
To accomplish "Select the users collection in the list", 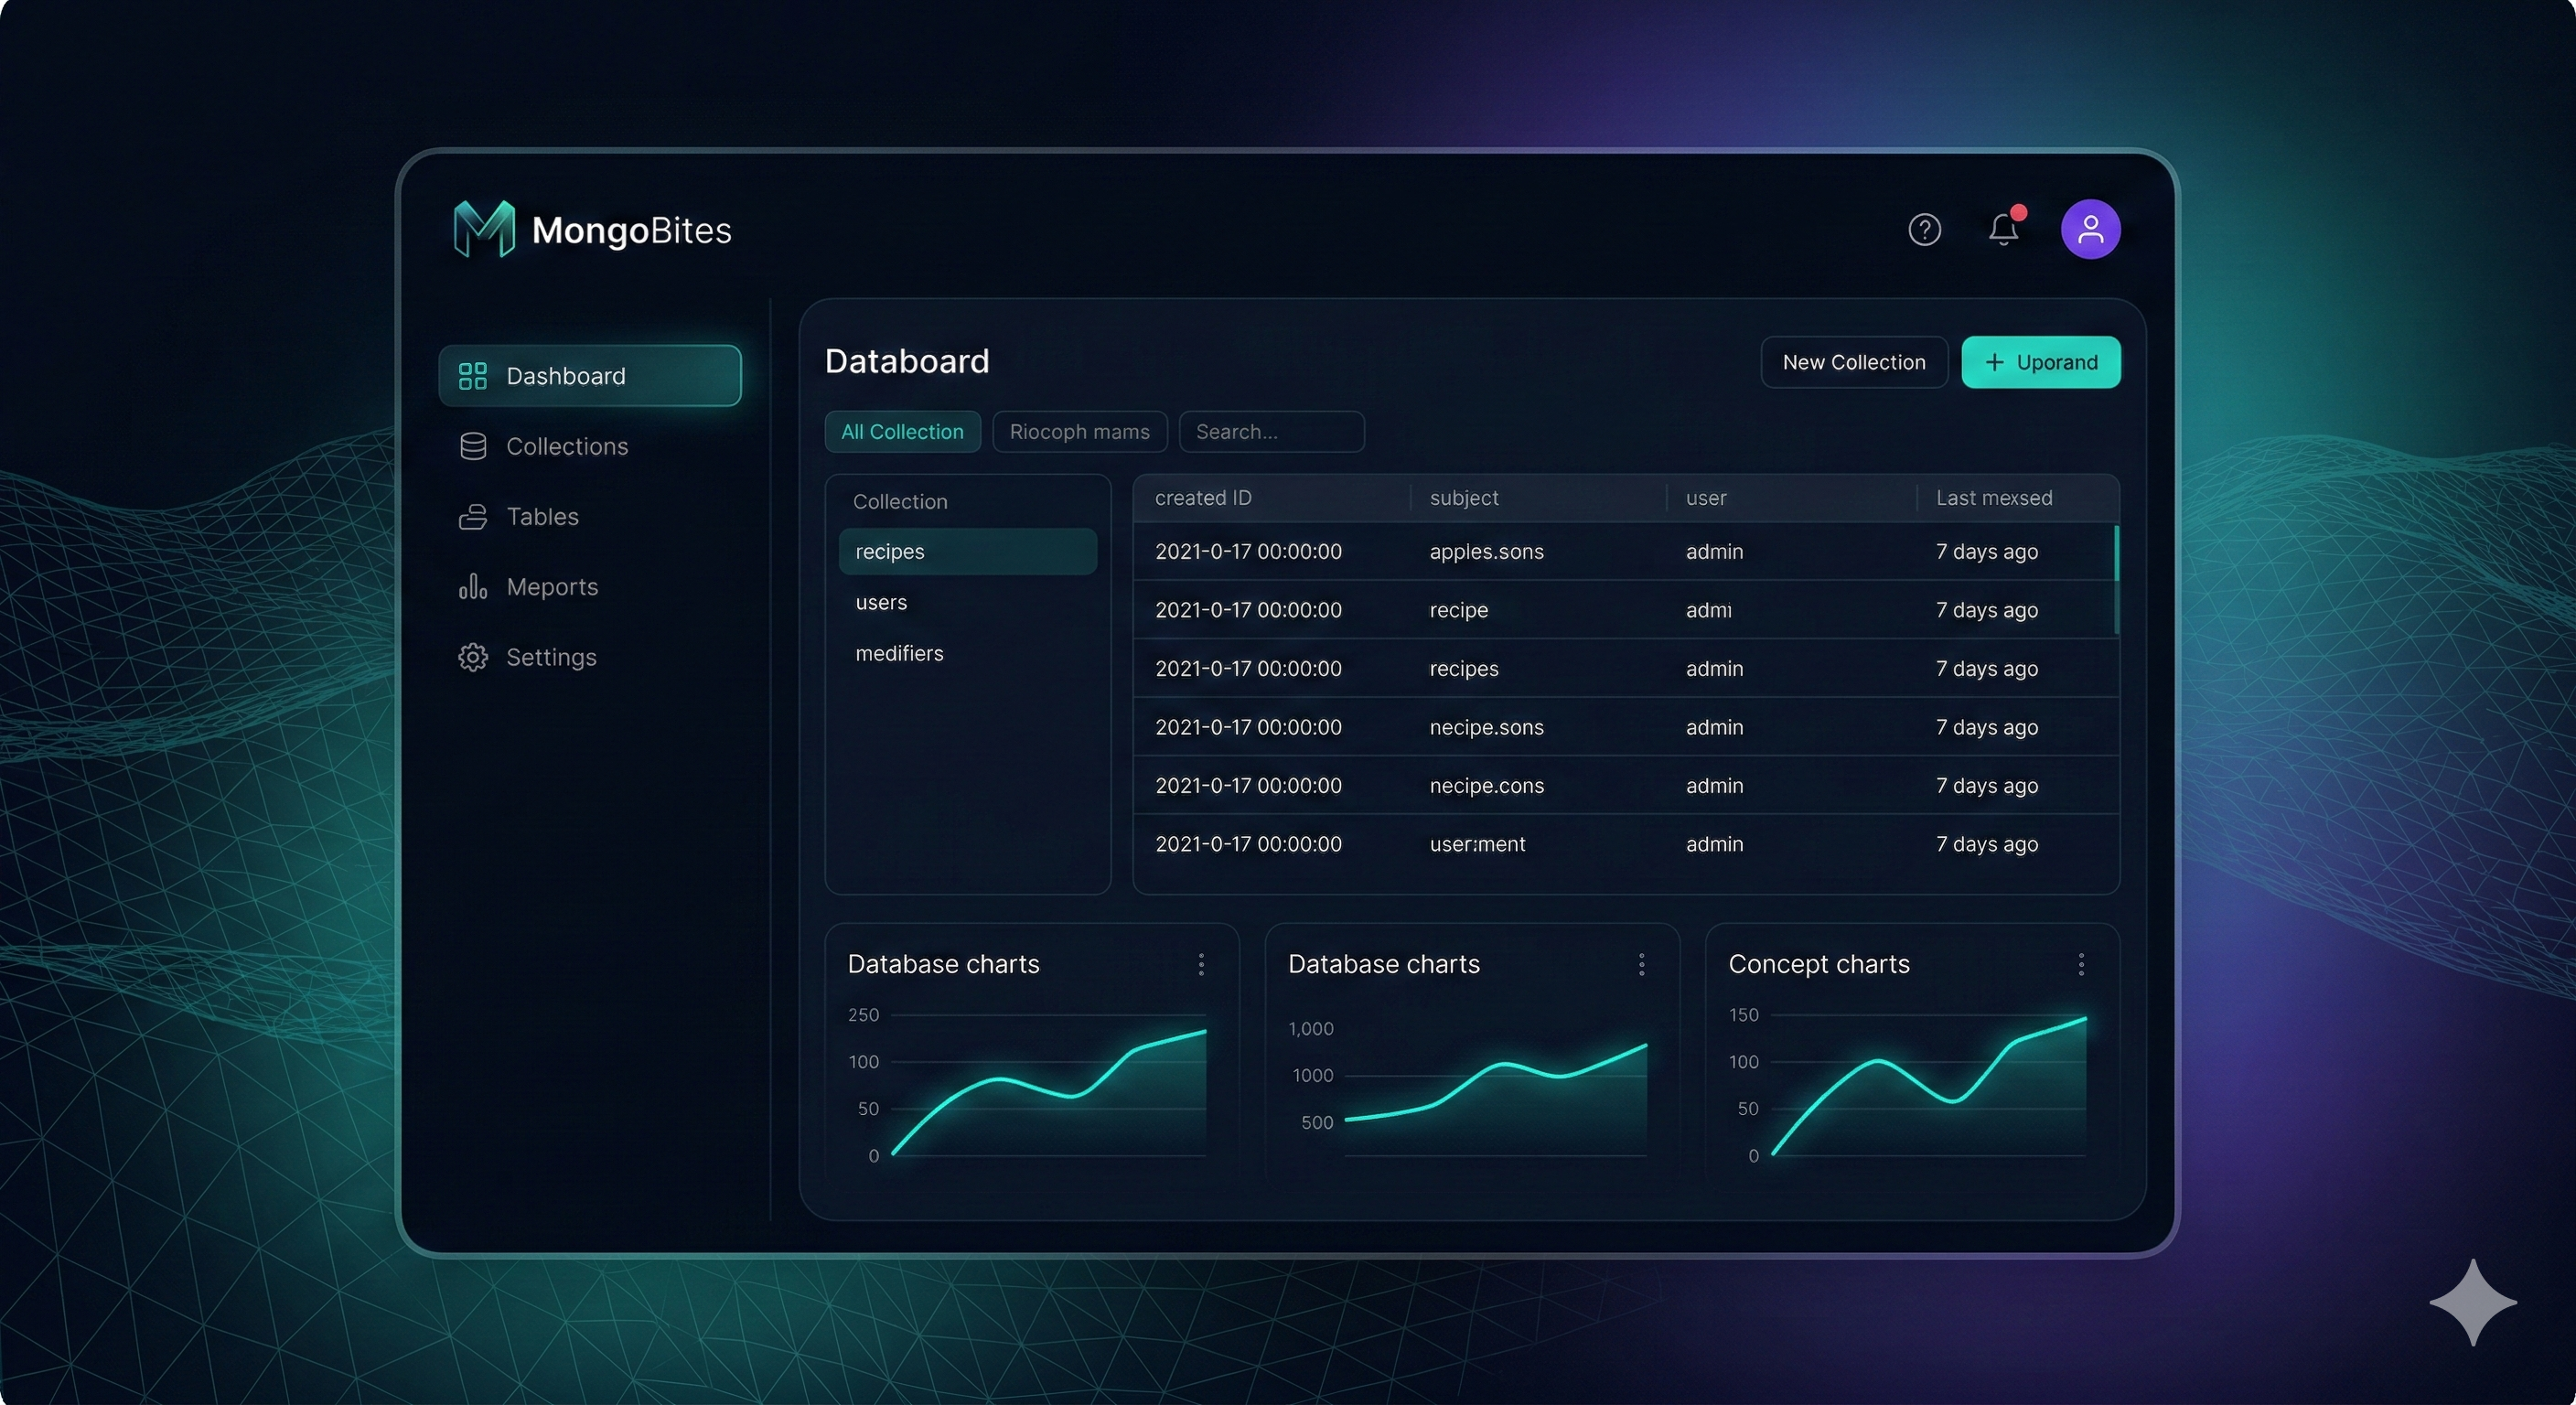I will 881,602.
